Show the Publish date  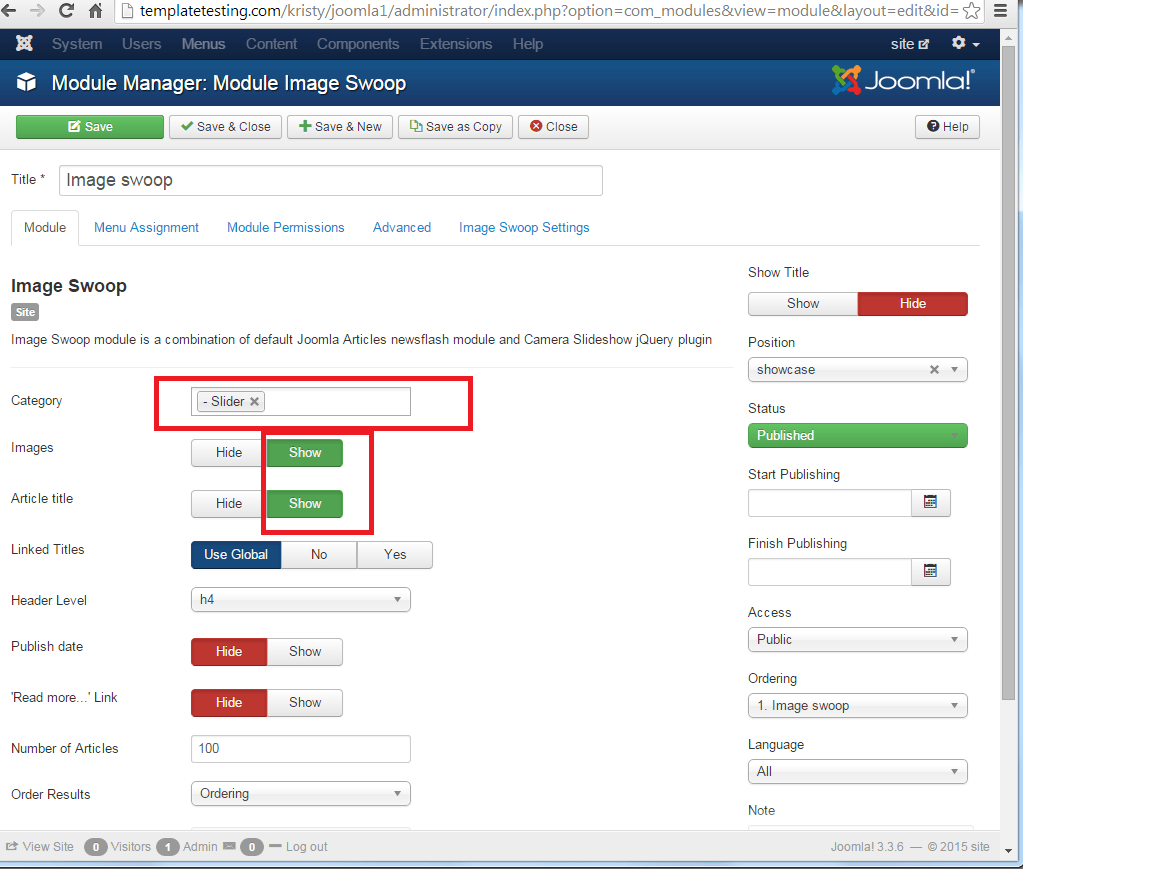click(304, 651)
